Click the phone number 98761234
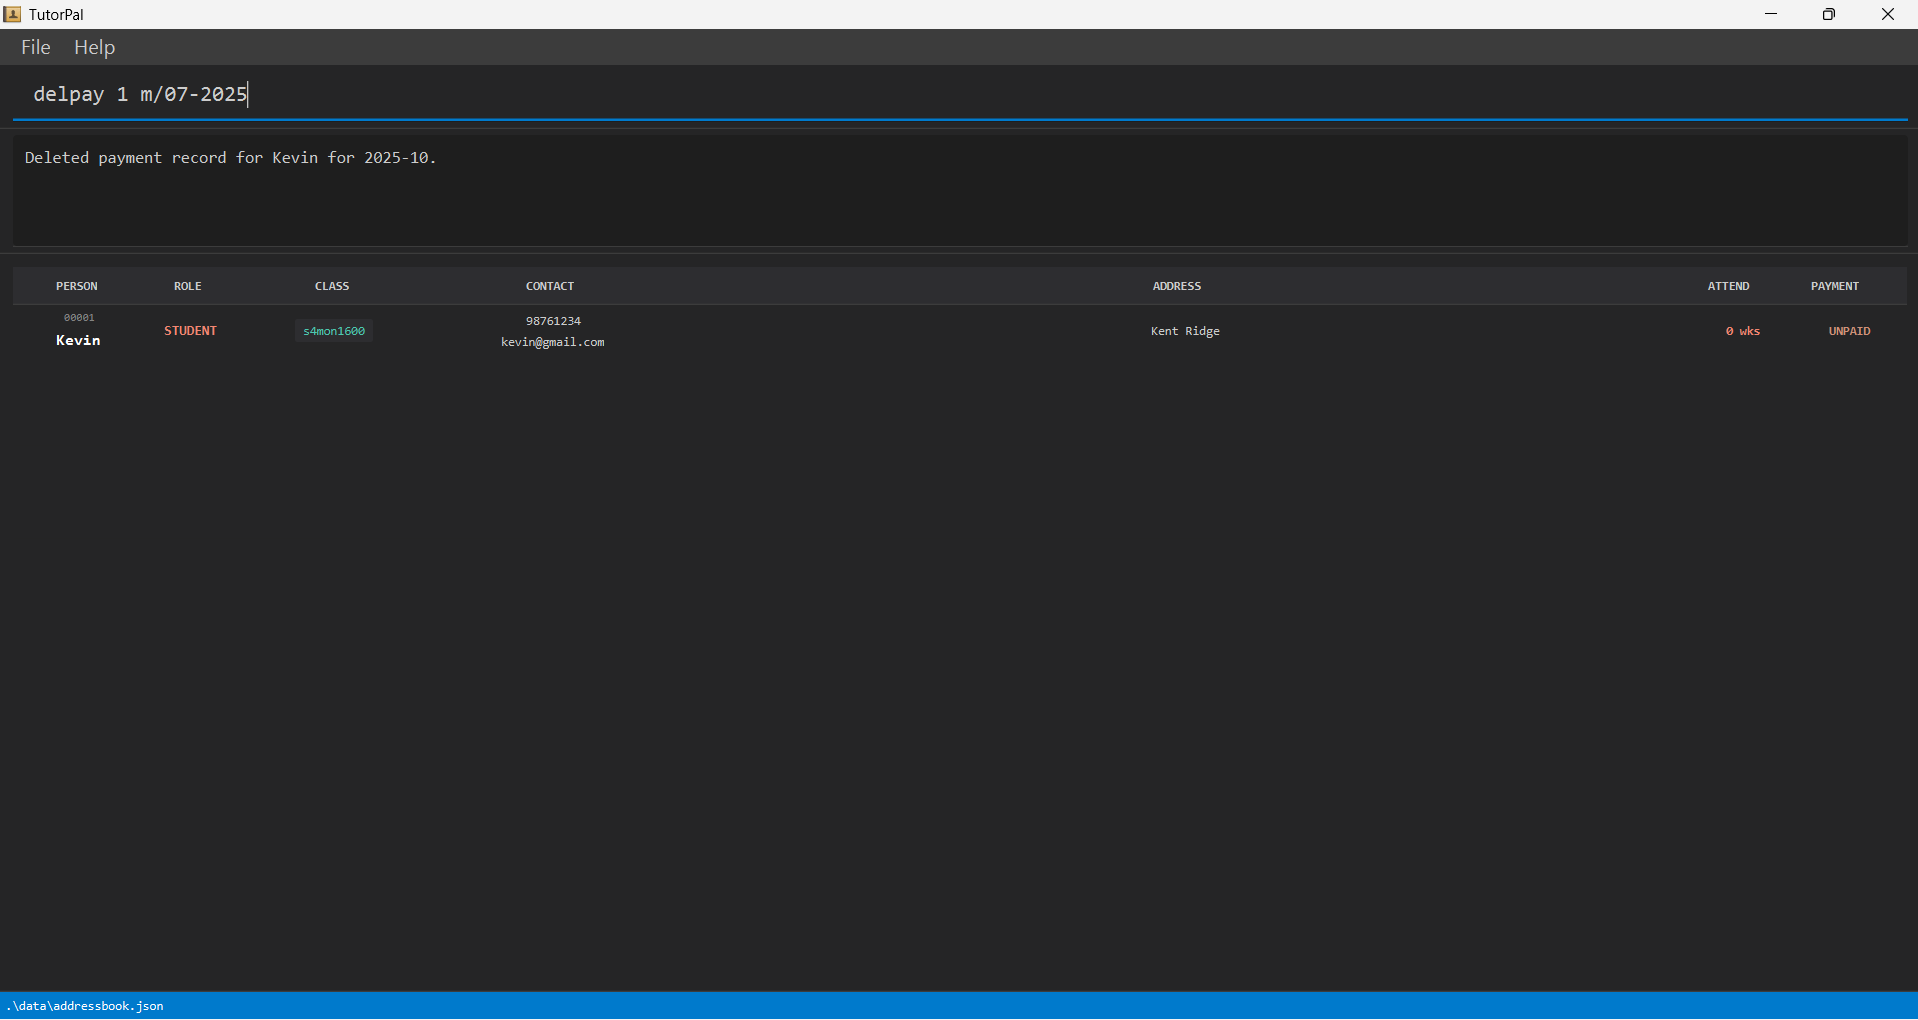 tap(553, 321)
